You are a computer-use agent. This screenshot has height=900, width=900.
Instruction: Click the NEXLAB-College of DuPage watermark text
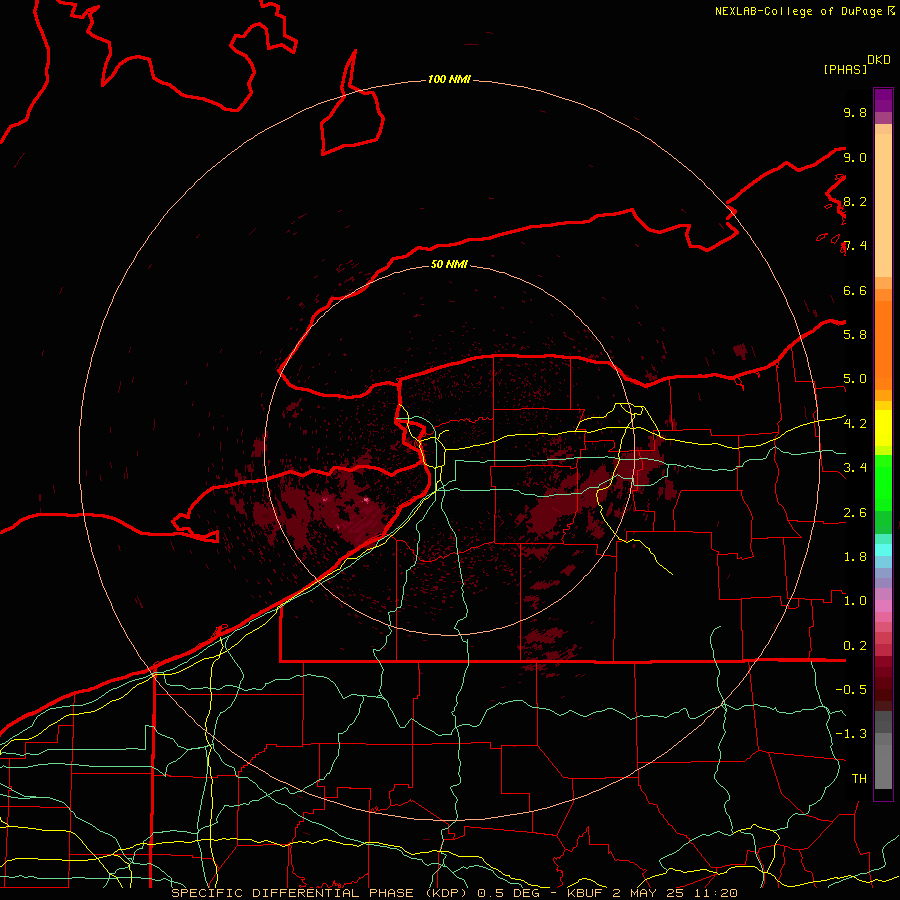(804, 11)
